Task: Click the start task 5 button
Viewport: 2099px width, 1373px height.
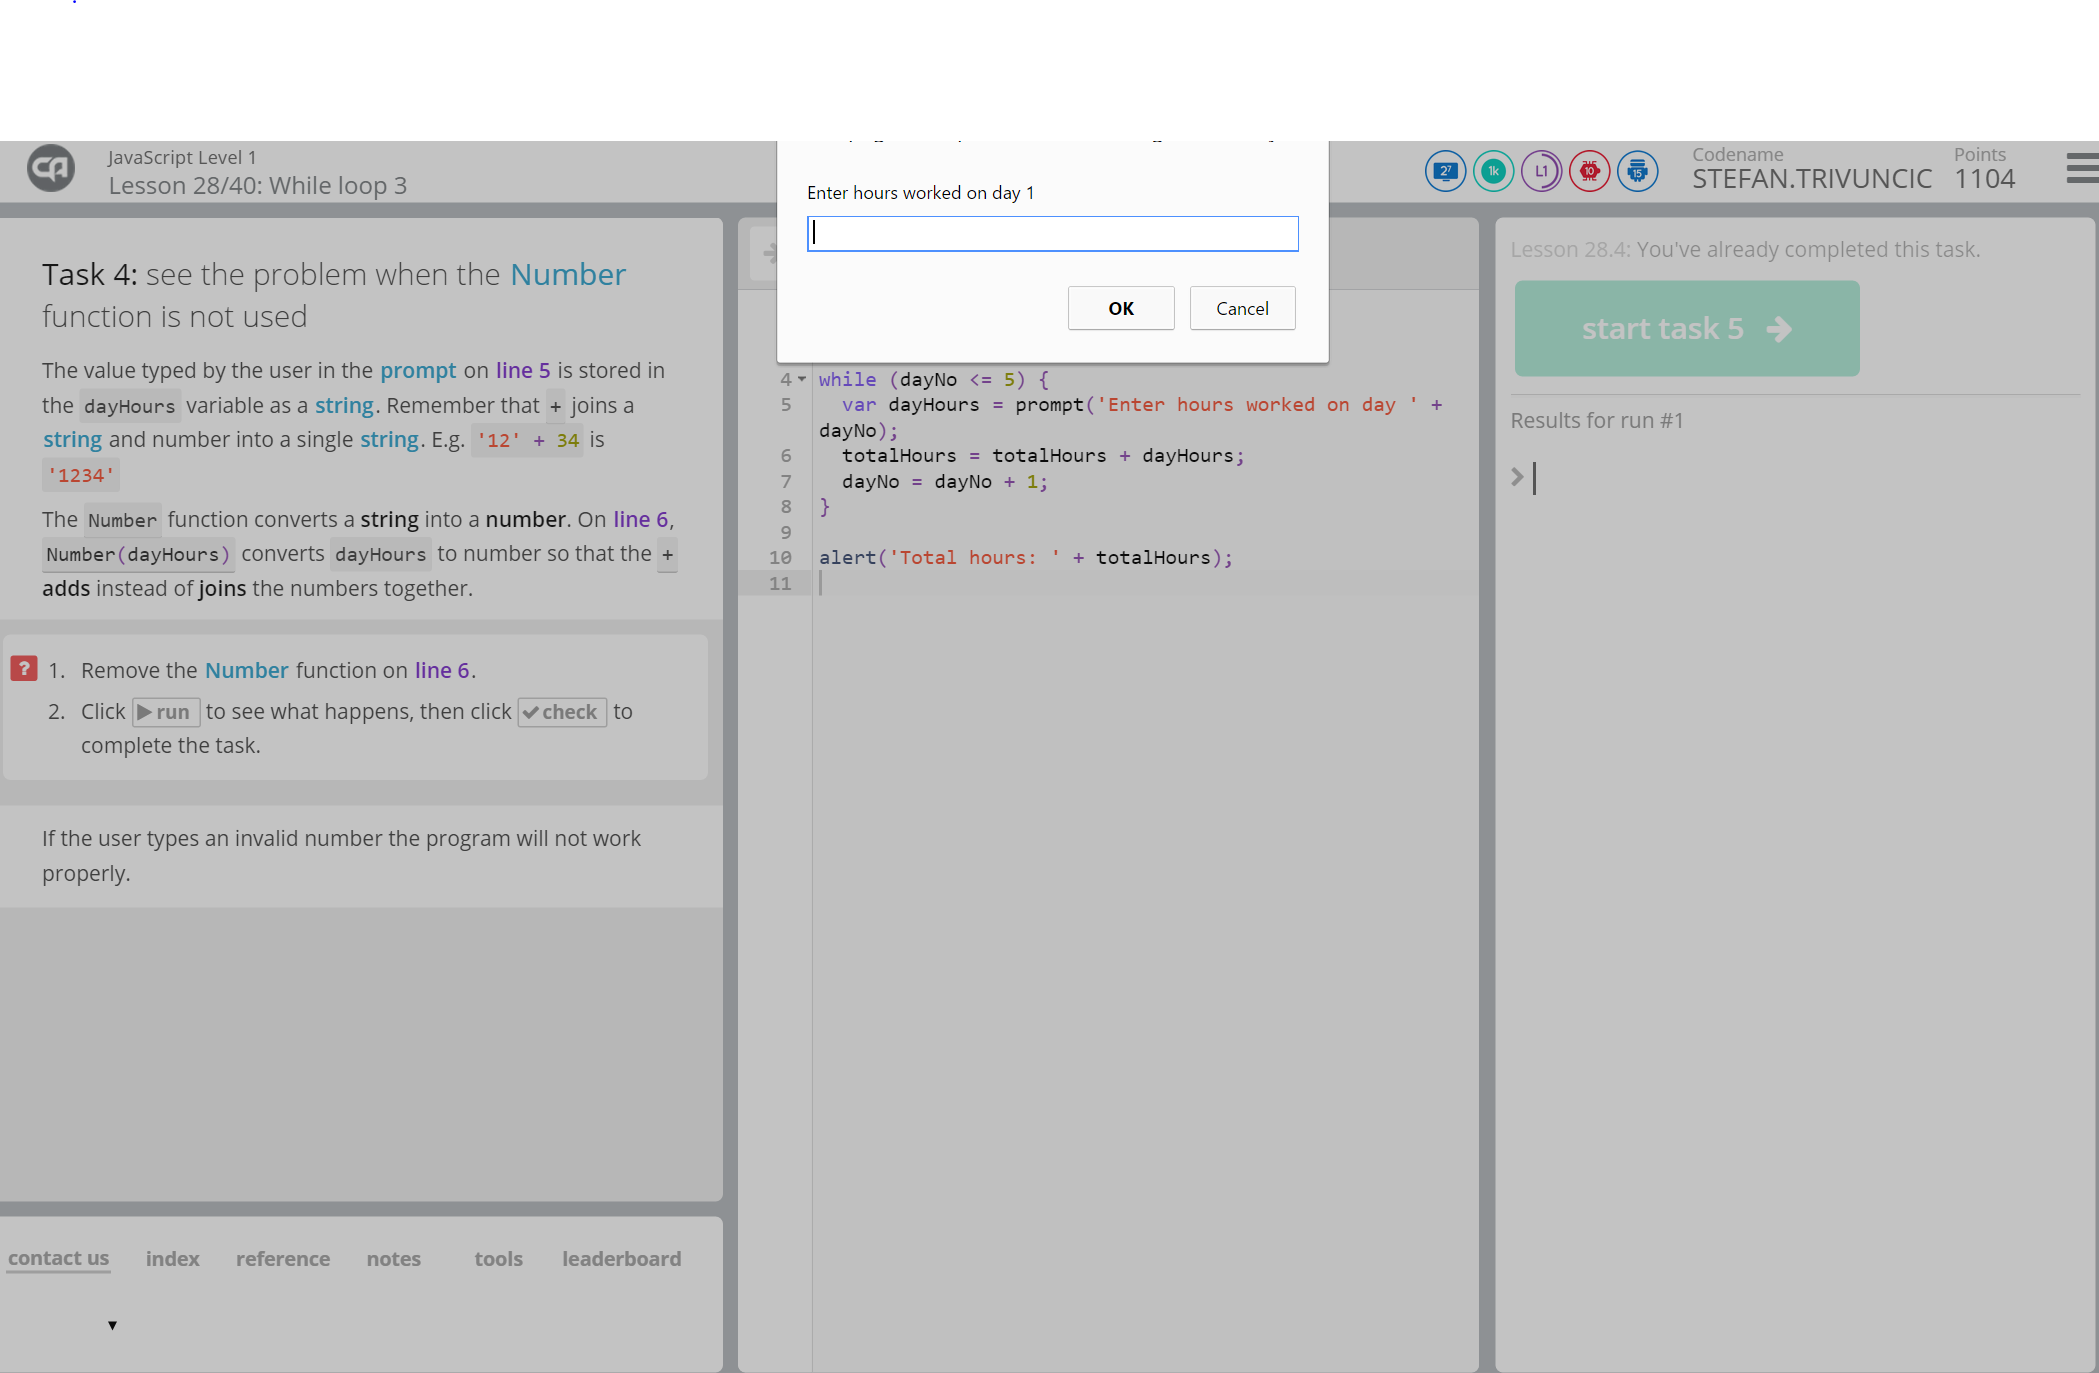Action: (x=1686, y=329)
